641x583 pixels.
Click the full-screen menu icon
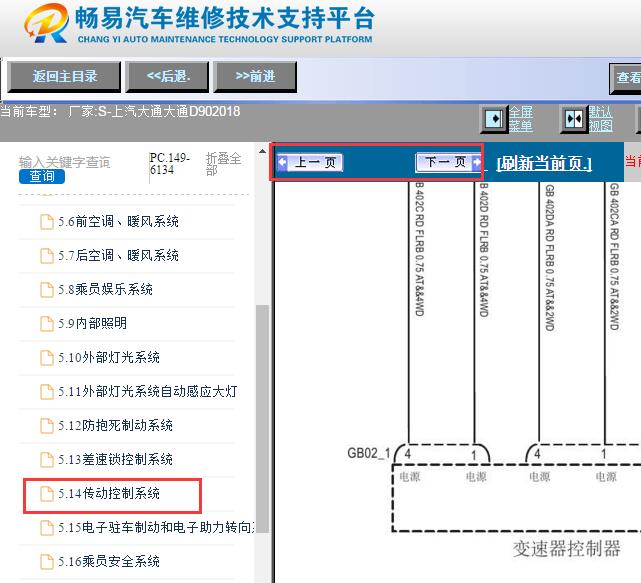[494, 119]
